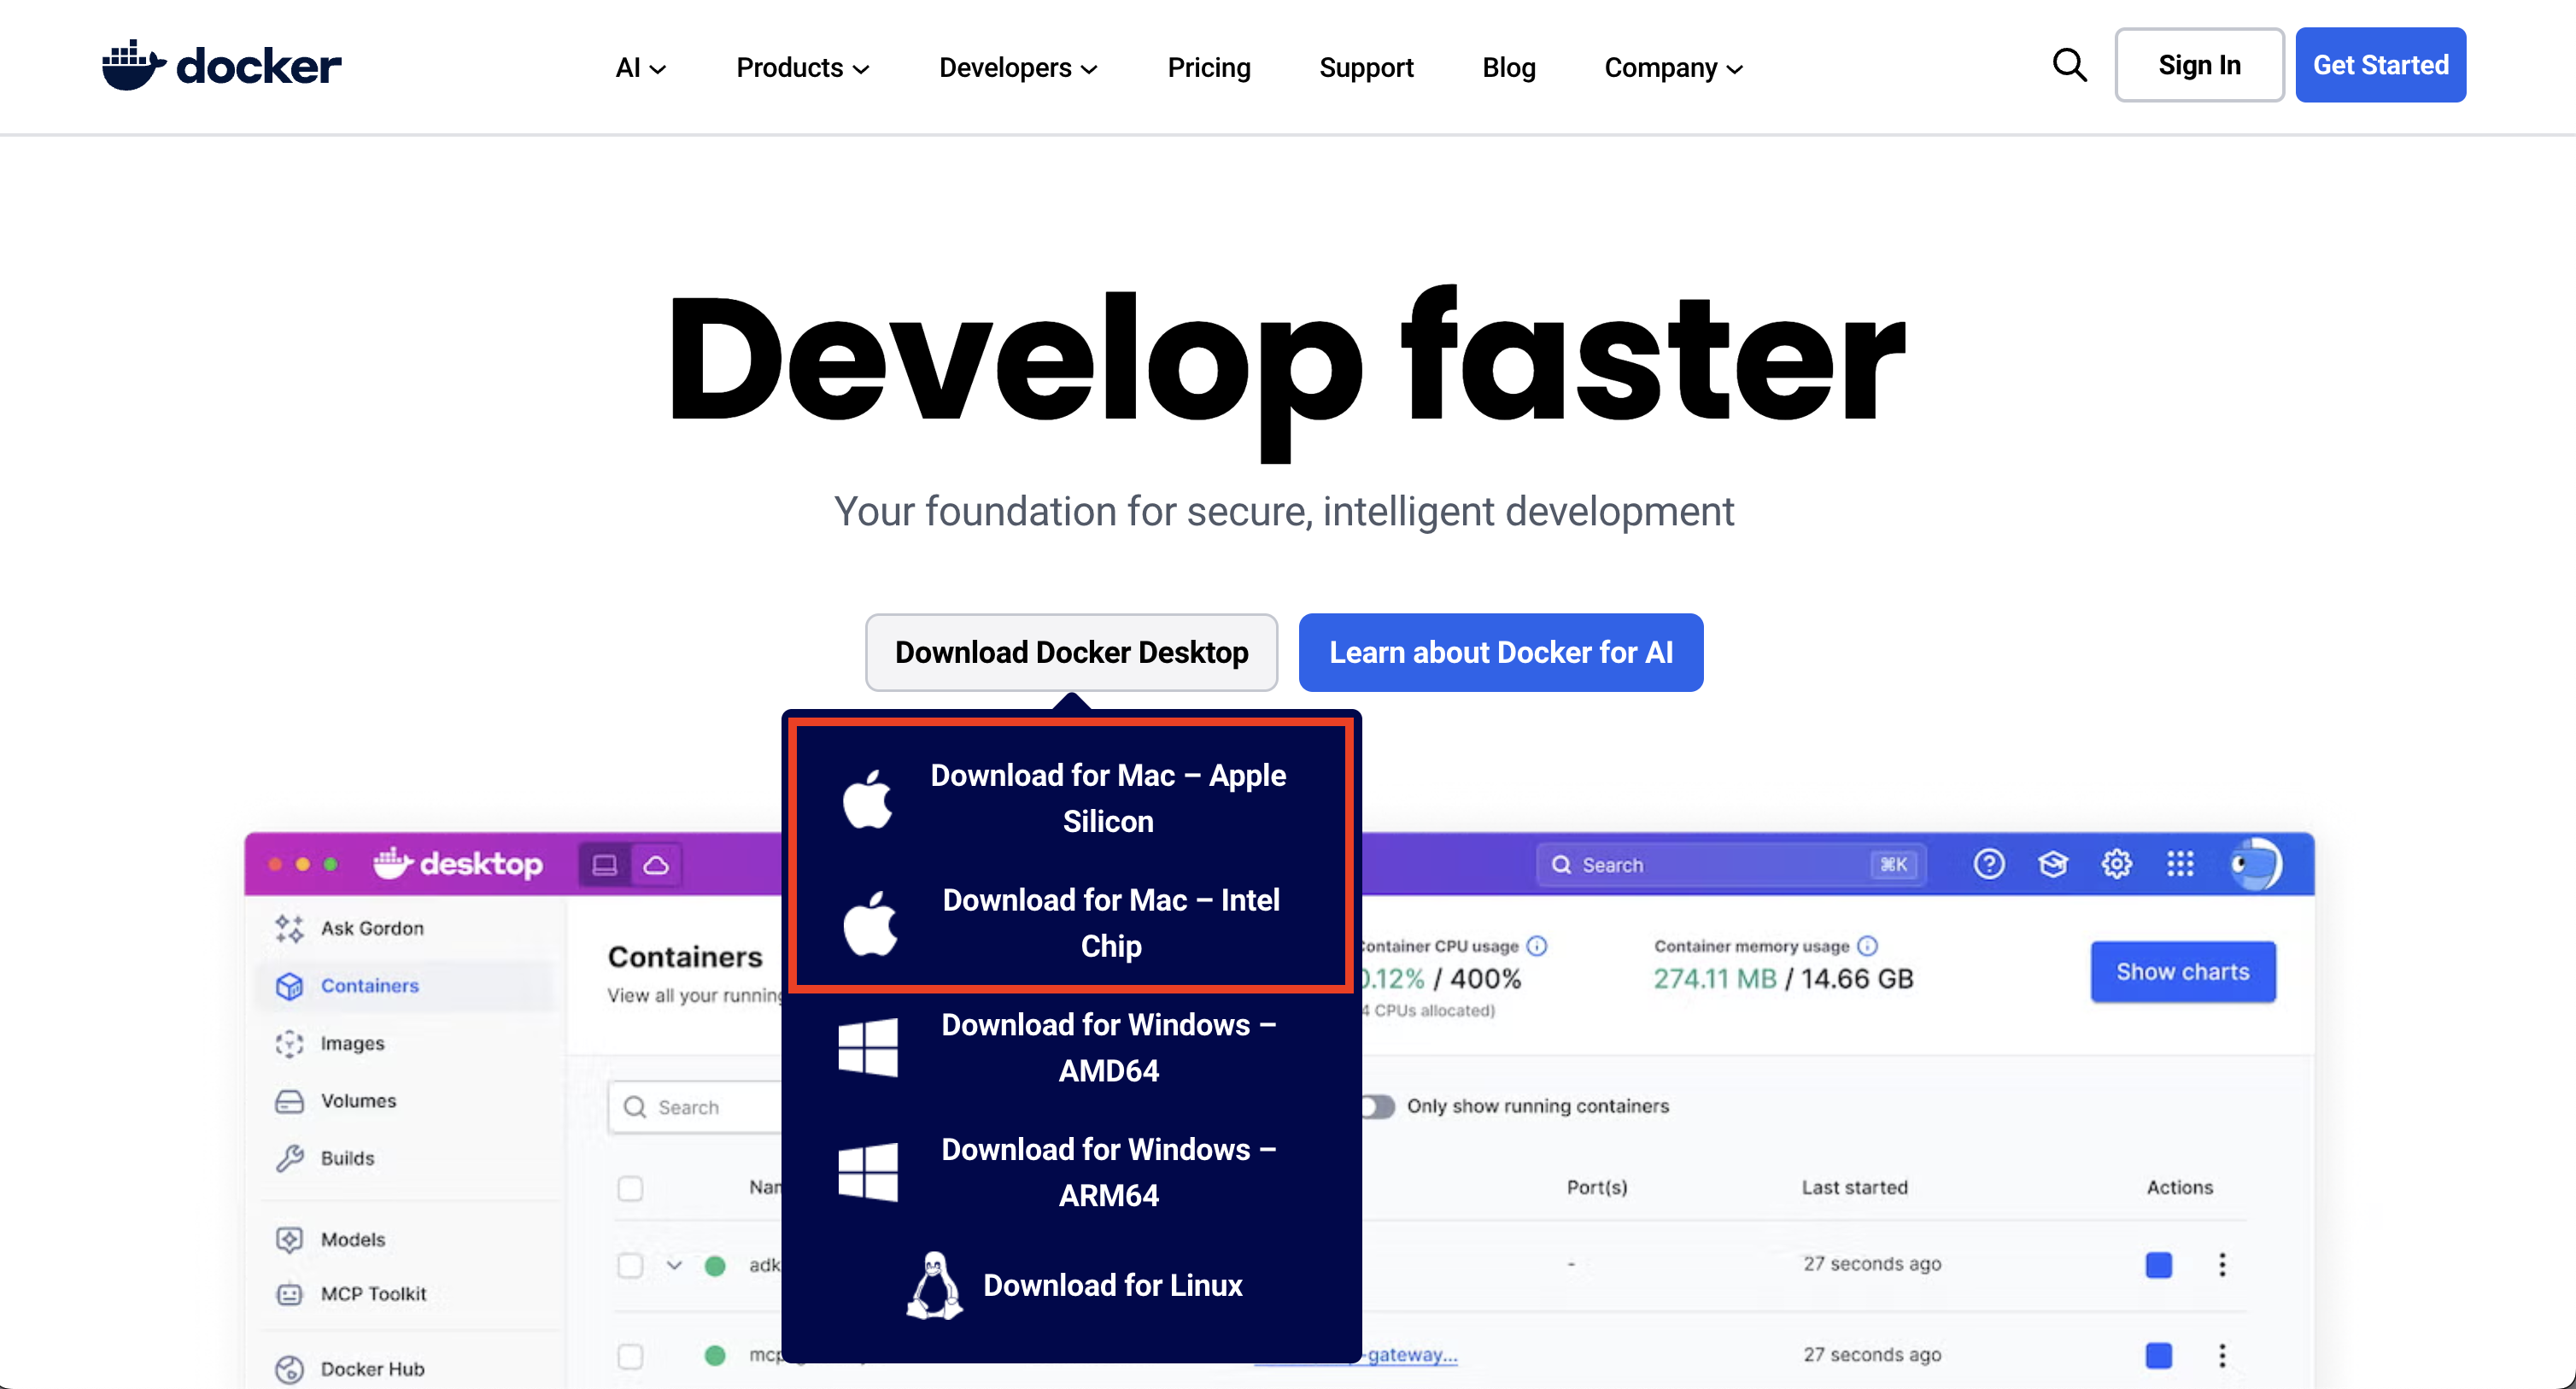Click the Builds wrench icon
Image resolution: width=2576 pixels, height=1389 pixels.
[x=289, y=1158]
